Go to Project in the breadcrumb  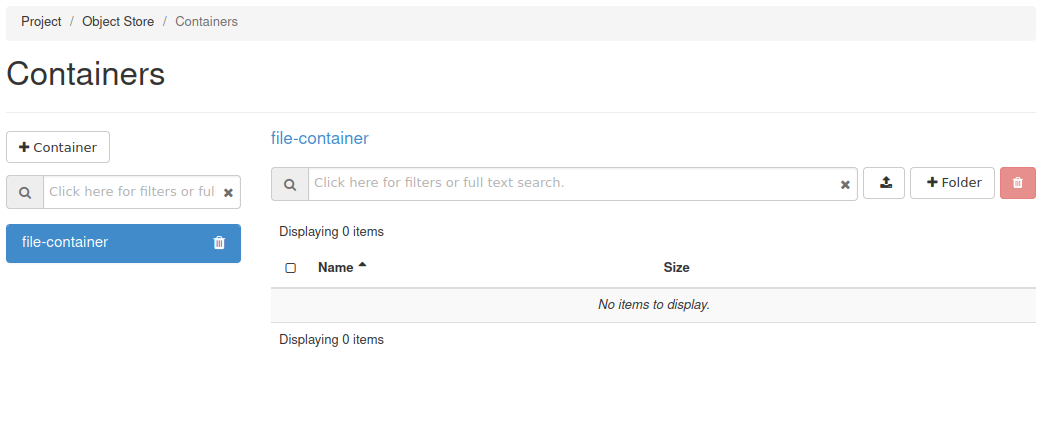[41, 21]
